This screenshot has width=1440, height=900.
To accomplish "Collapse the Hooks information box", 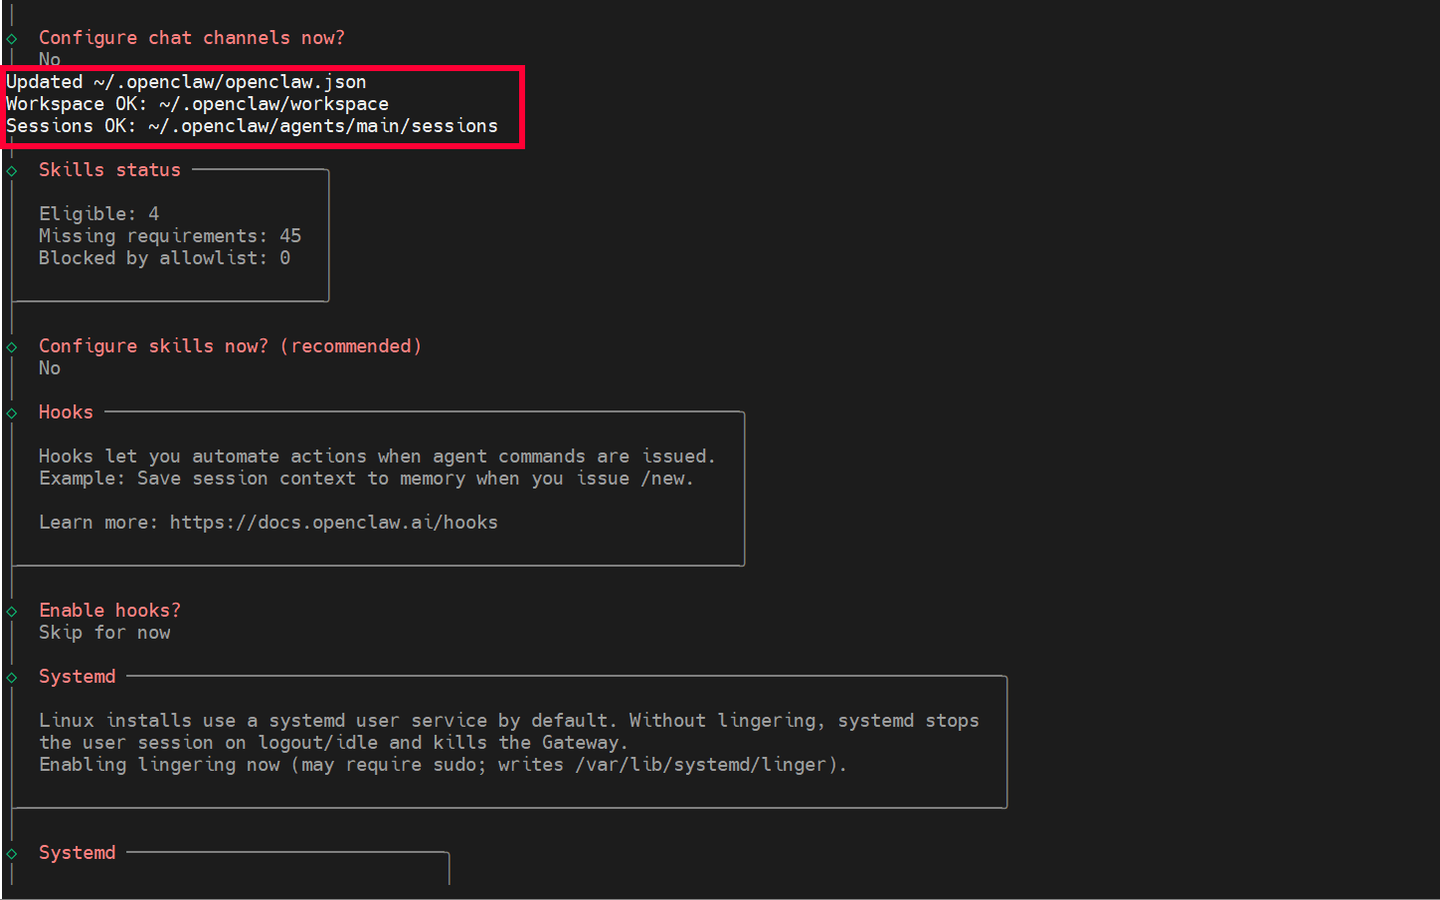I will [x=65, y=412].
